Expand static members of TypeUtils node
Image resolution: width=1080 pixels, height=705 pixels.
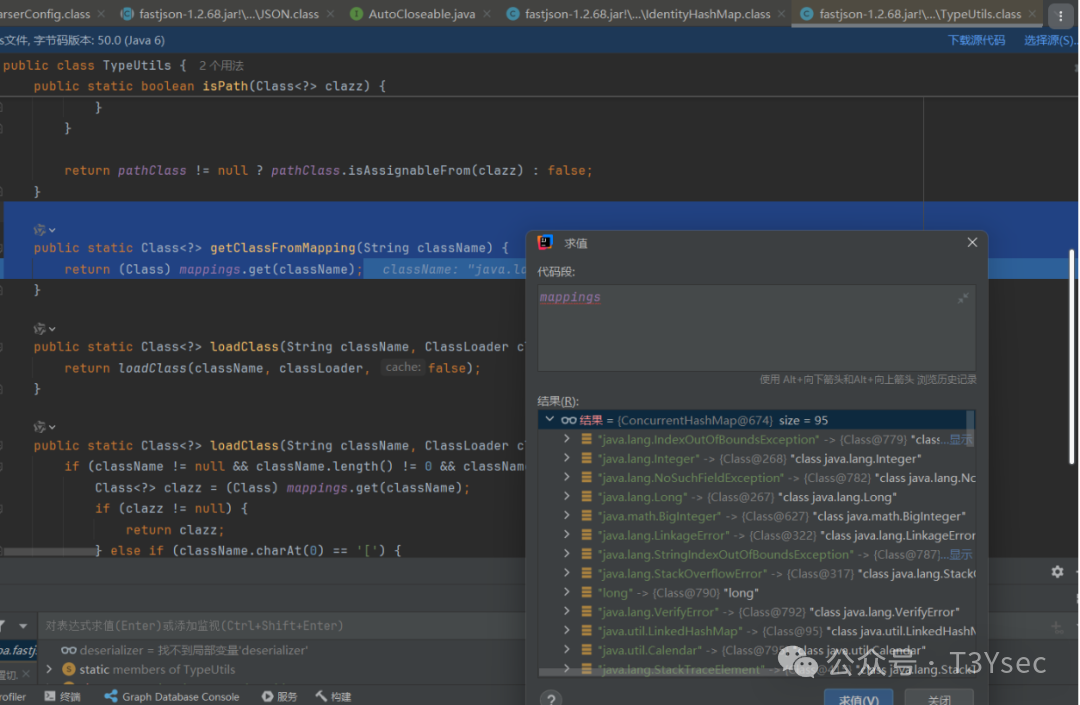(50, 669)
